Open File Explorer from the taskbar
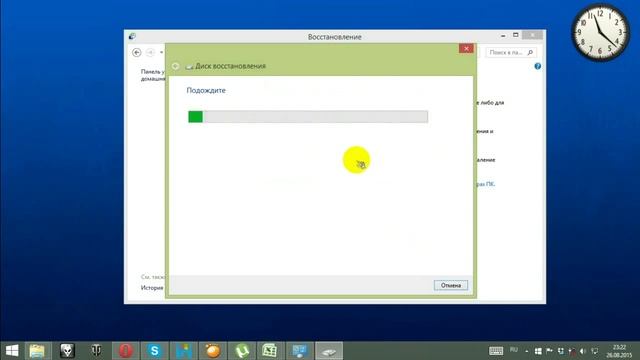Image resolution: width=640 pixels, height=360 pixels. [x=37, y=351]
